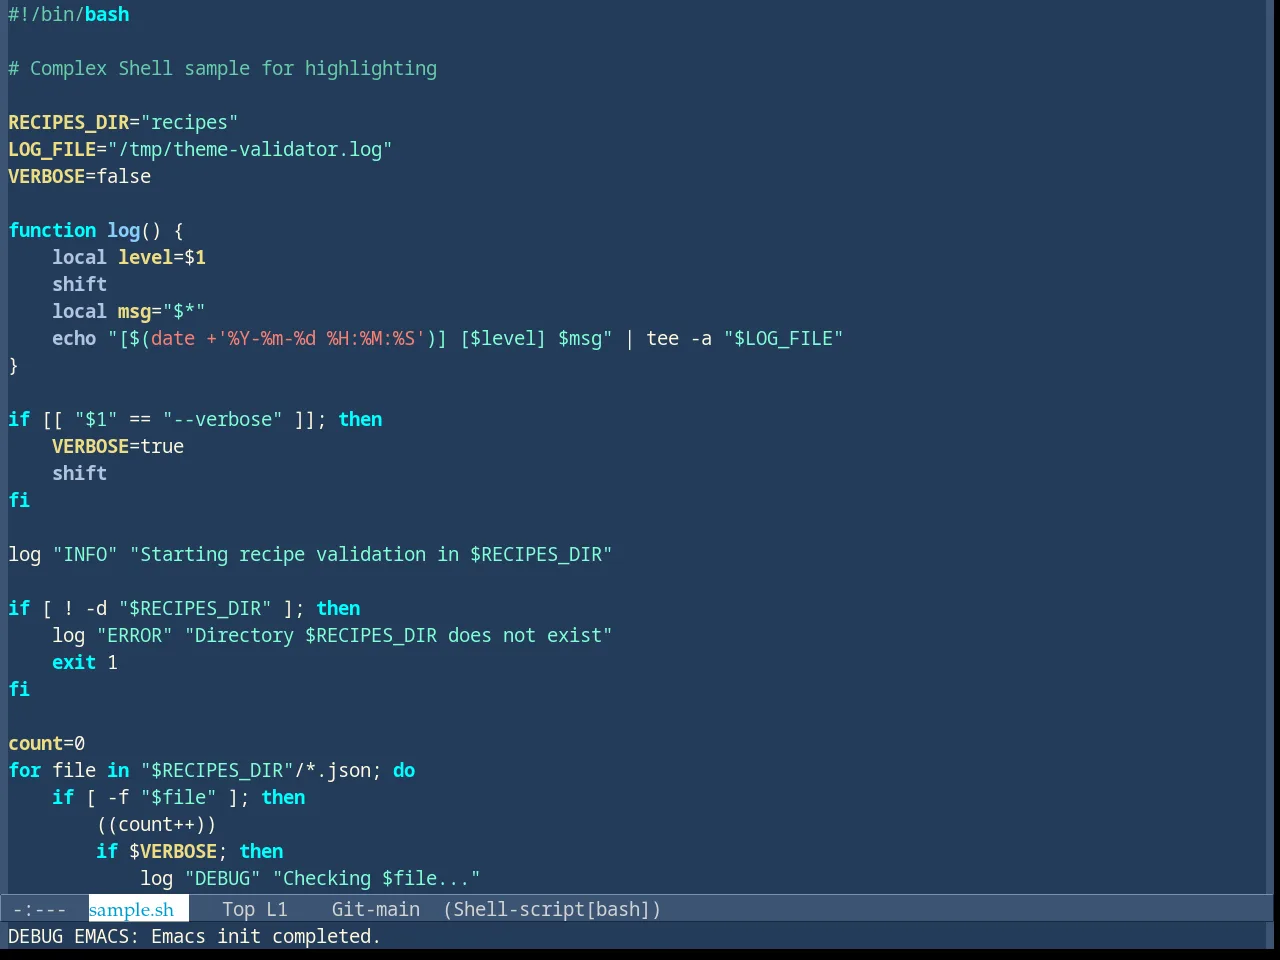The height and width of the screenshot is (960, 1280).
Task: Click the Top position indicator in mode line
Action: click(238, 909)
